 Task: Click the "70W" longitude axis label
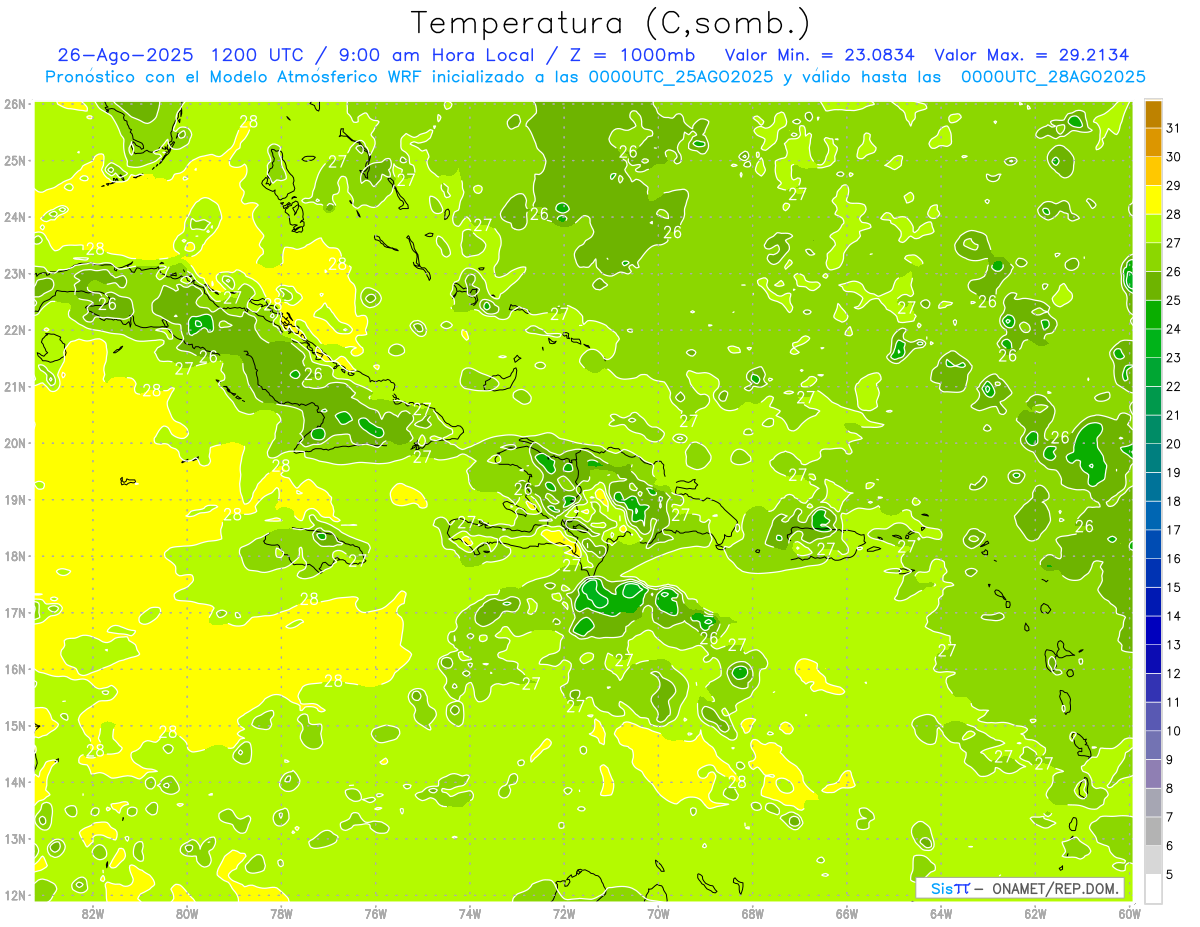(x=658, y=913)
